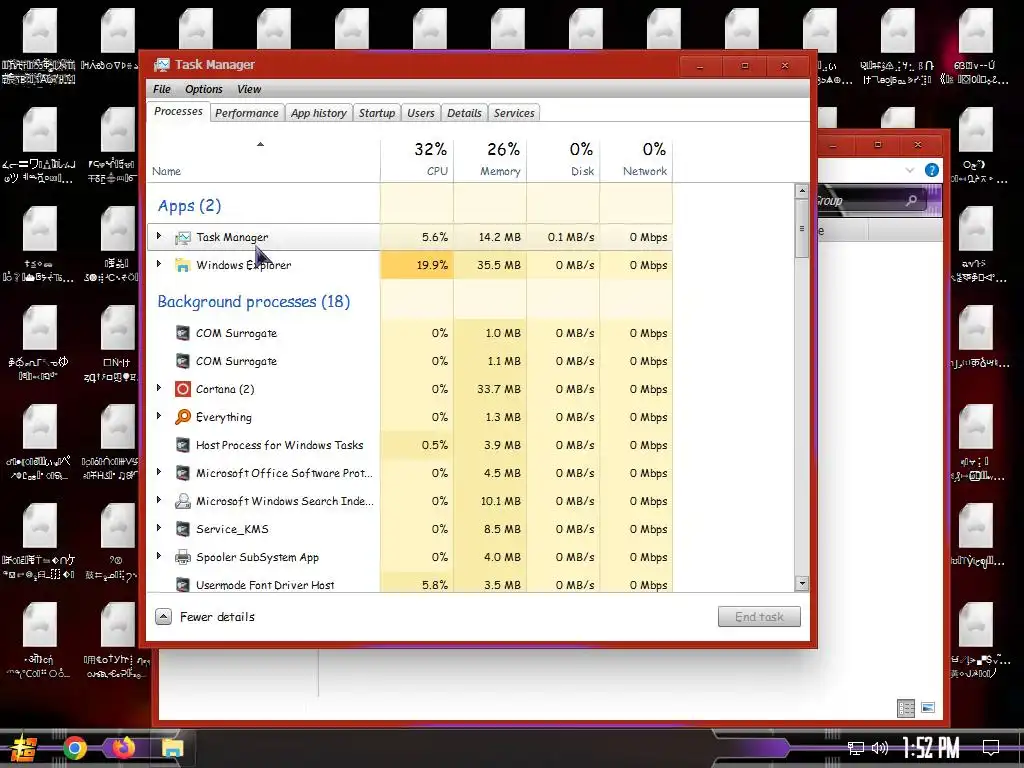This screenshot has height=768, width=1024.
Task: Expand the Everything process row
Action: [159, 416]
